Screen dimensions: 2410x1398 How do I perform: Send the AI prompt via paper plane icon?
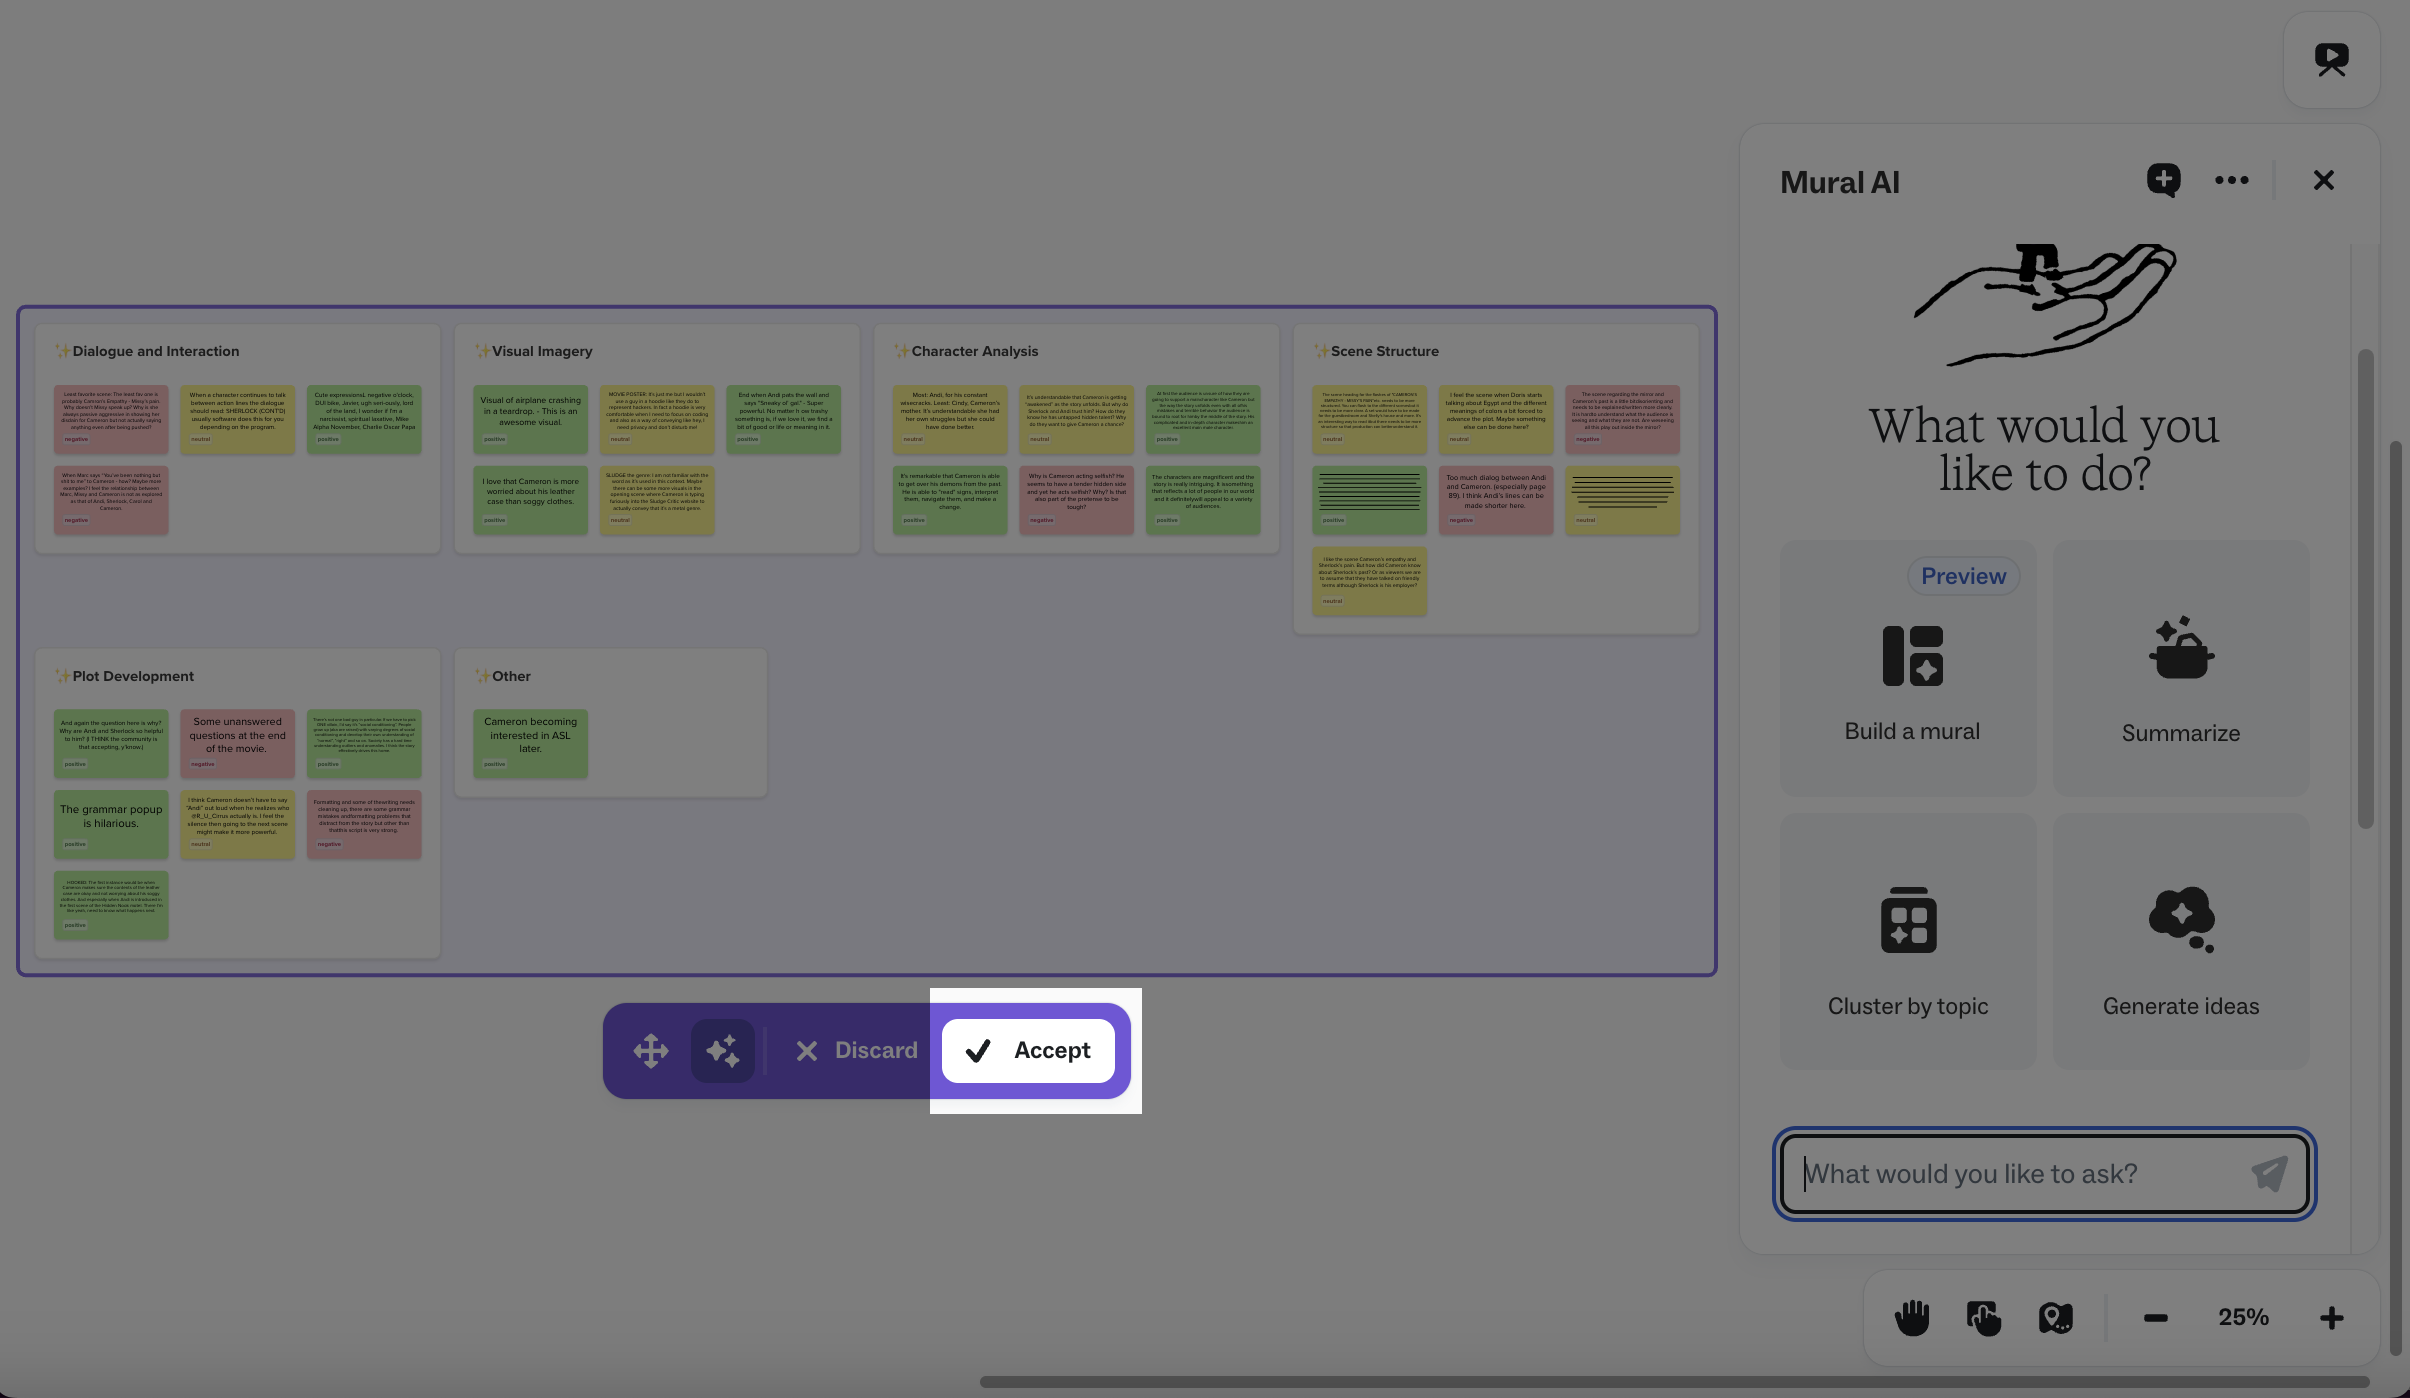(2270, 1174)
